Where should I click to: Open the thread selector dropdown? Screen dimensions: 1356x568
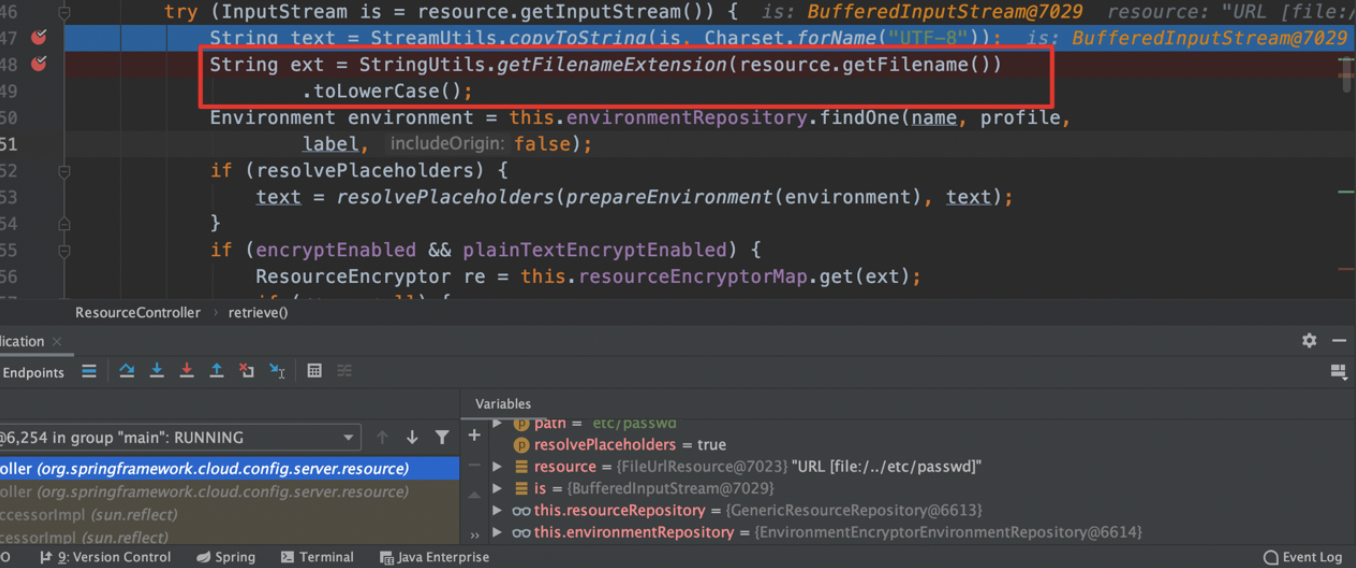(349, 437)
